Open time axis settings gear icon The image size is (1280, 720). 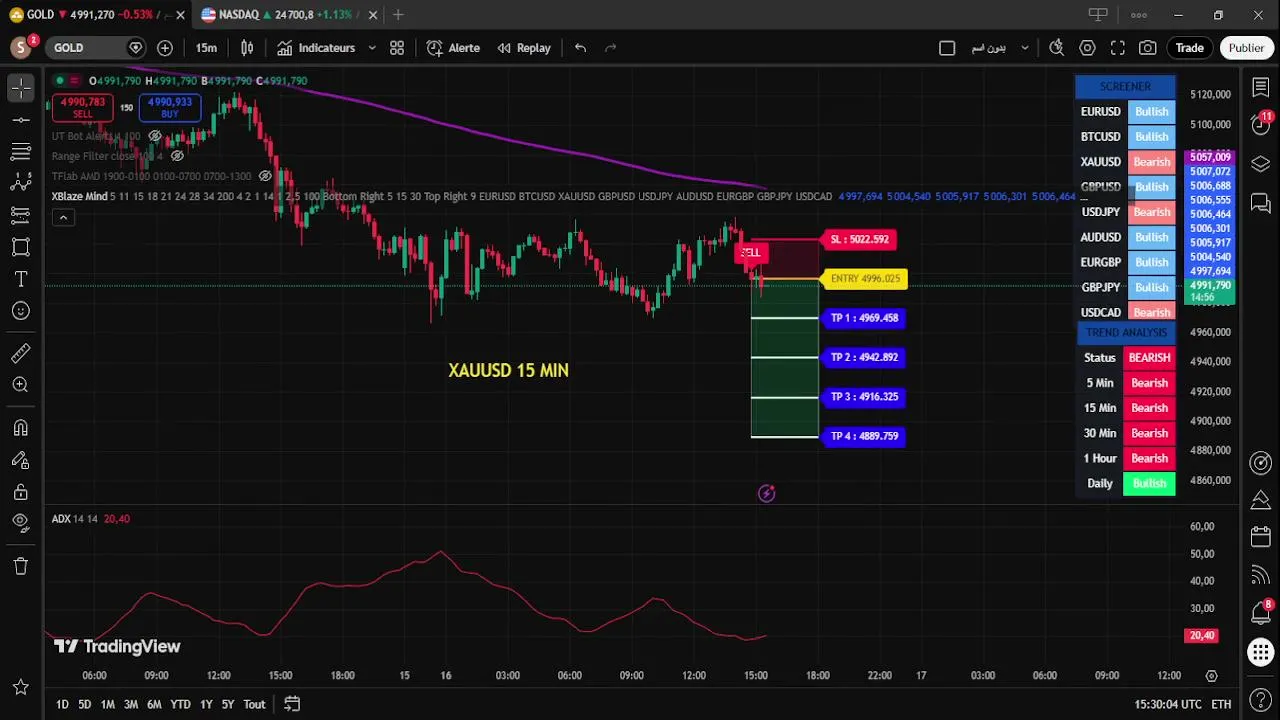(1211, 676)
